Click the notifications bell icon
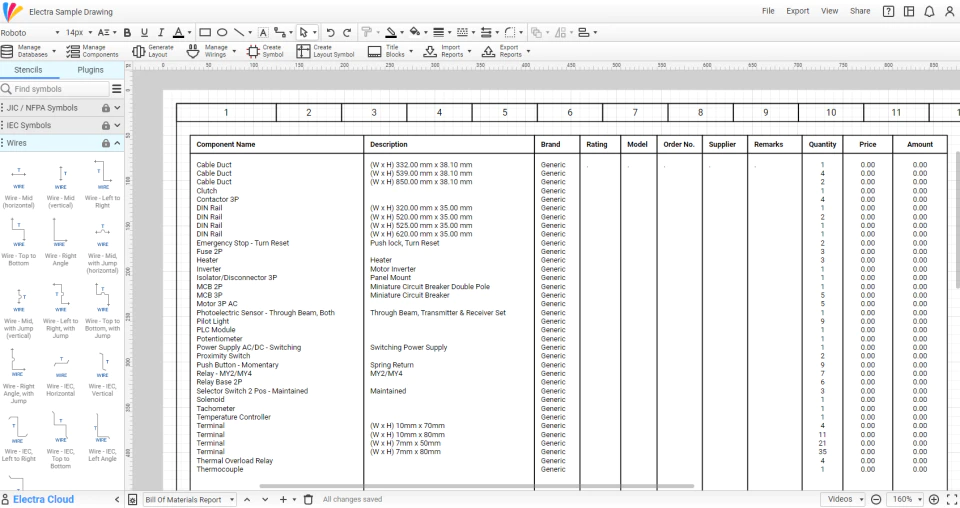Viewport: 960px width, 508px height. (929, 12)
